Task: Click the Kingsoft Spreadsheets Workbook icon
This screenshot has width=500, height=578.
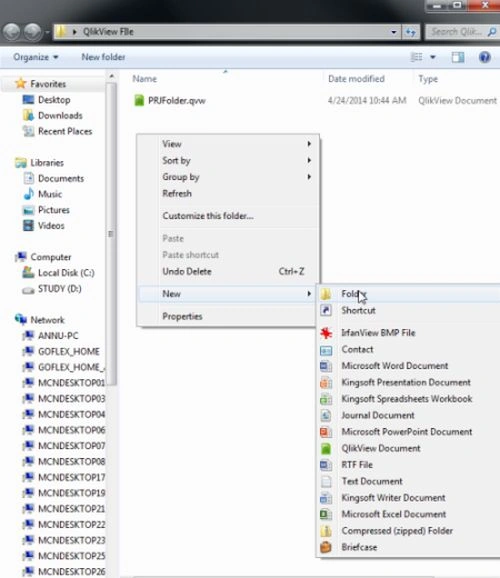Action: click(326, 399)
